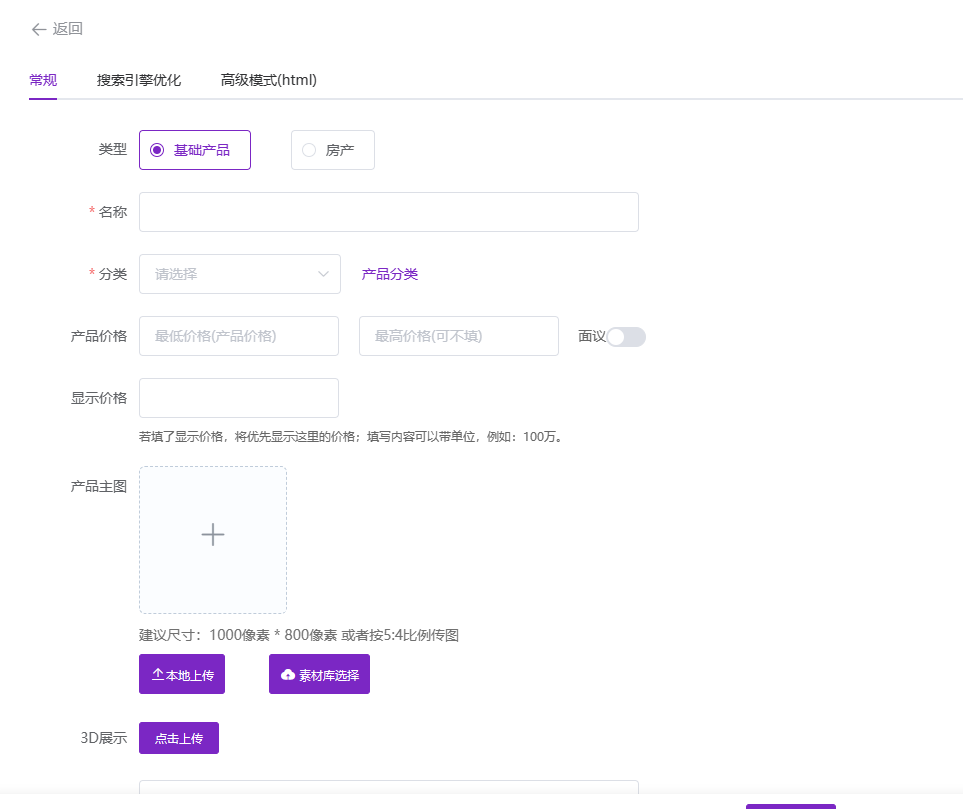Click the back arrow icon
The image size is (963, 809).
point(39,29)
